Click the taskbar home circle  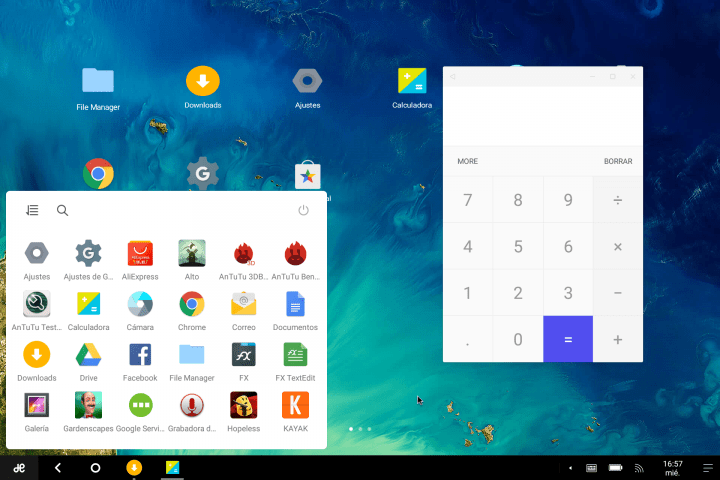(96, 468)
